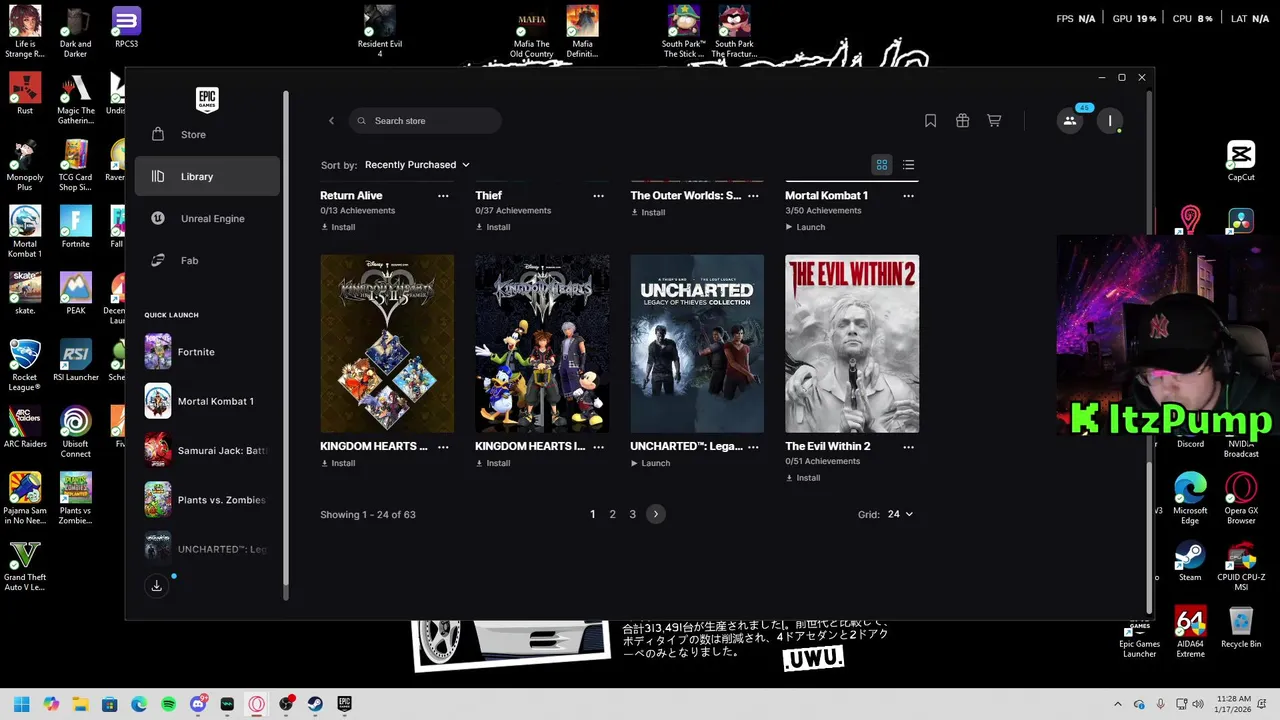1280x720 pixels.
Task: Open Rocket League desktop shortcut
Action: (25, 366)
